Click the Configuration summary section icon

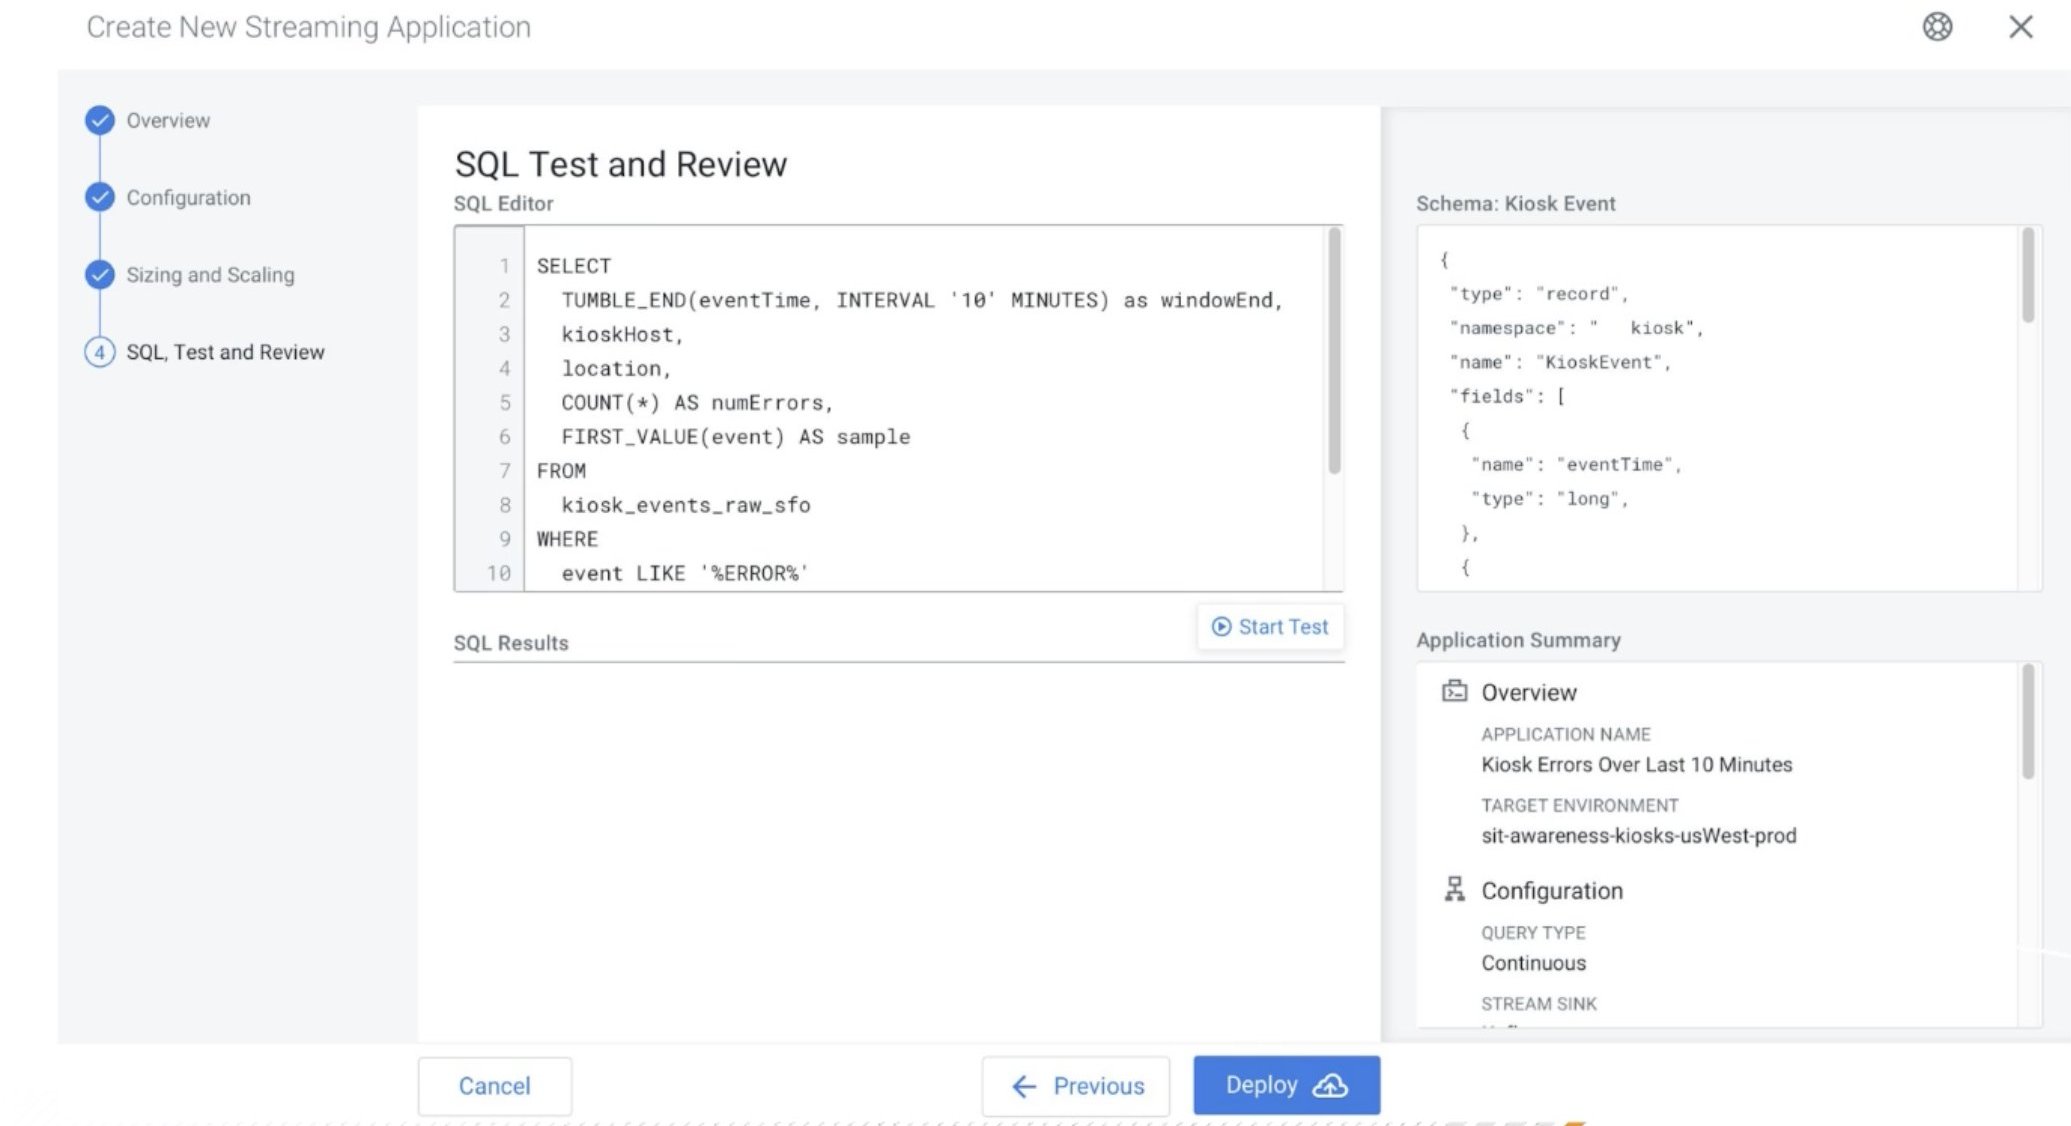pos(1454,889)
